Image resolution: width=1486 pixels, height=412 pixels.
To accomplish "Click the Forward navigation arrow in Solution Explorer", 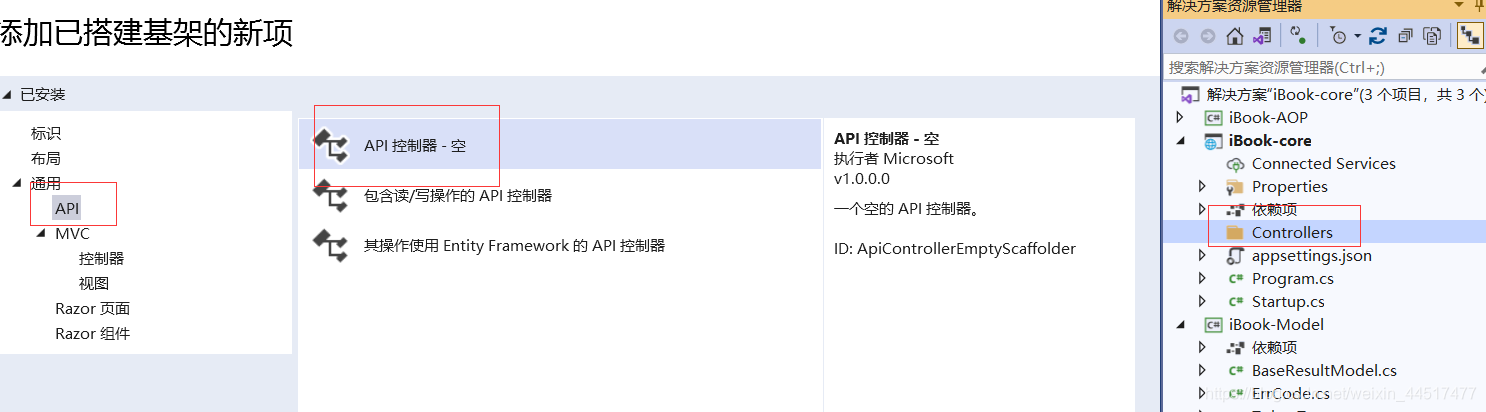I will coord(1208,36).
